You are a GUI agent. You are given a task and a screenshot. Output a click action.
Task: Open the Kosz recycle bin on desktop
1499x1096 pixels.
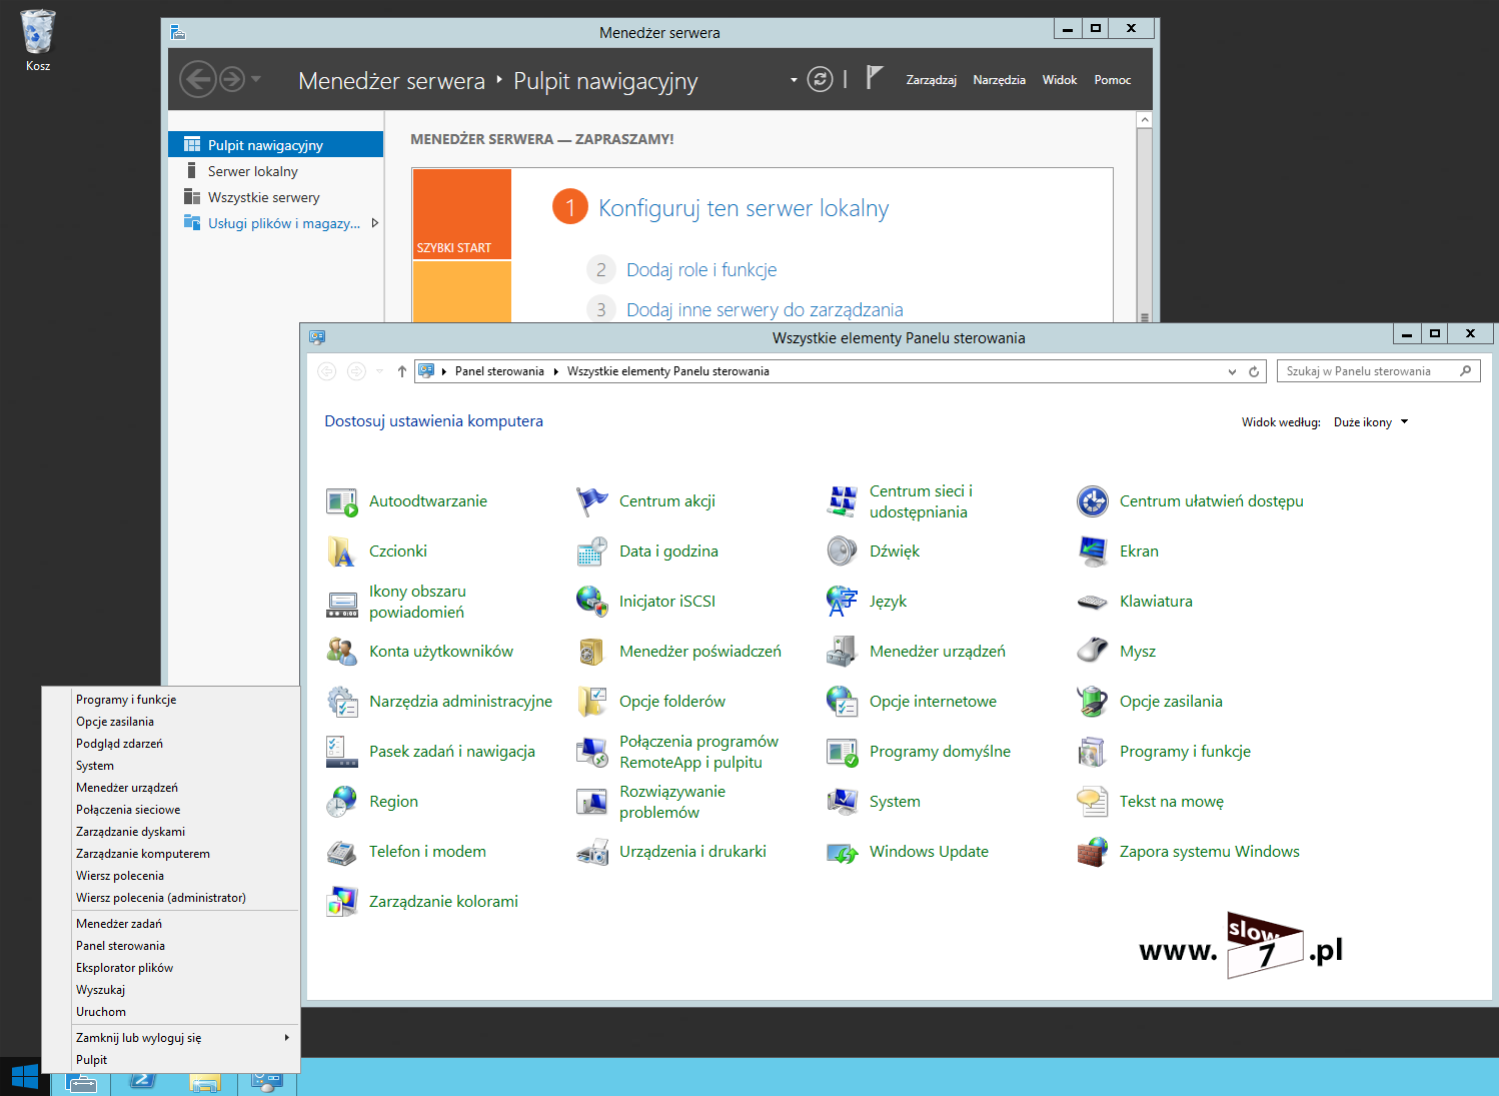38,33
